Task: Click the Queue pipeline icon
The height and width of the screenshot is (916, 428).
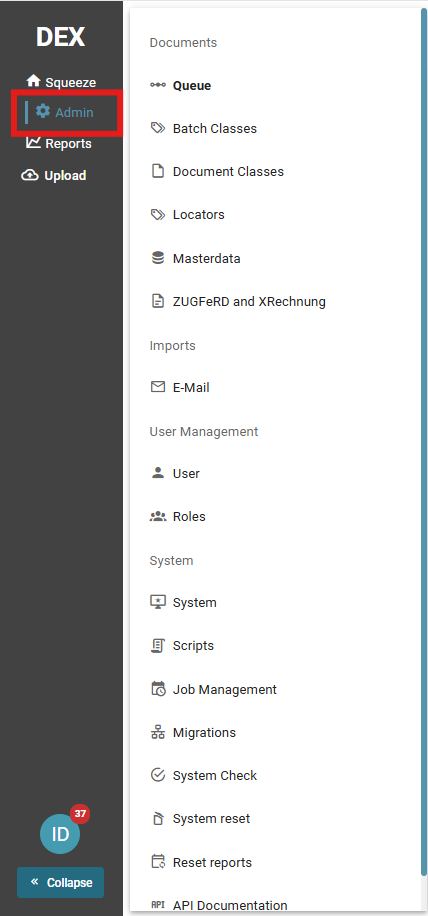Action: (158, 85)
